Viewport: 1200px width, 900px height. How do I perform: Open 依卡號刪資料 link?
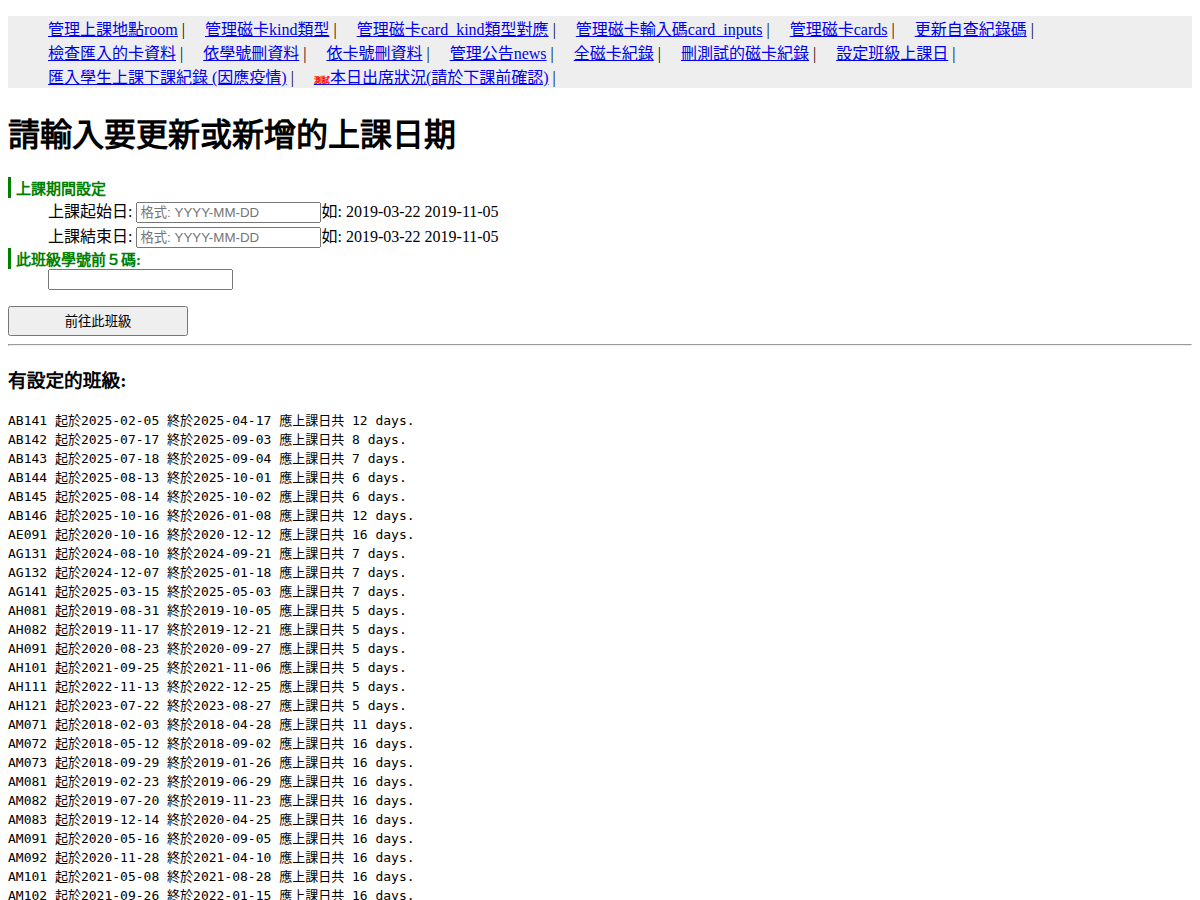(x=374, y=54)
